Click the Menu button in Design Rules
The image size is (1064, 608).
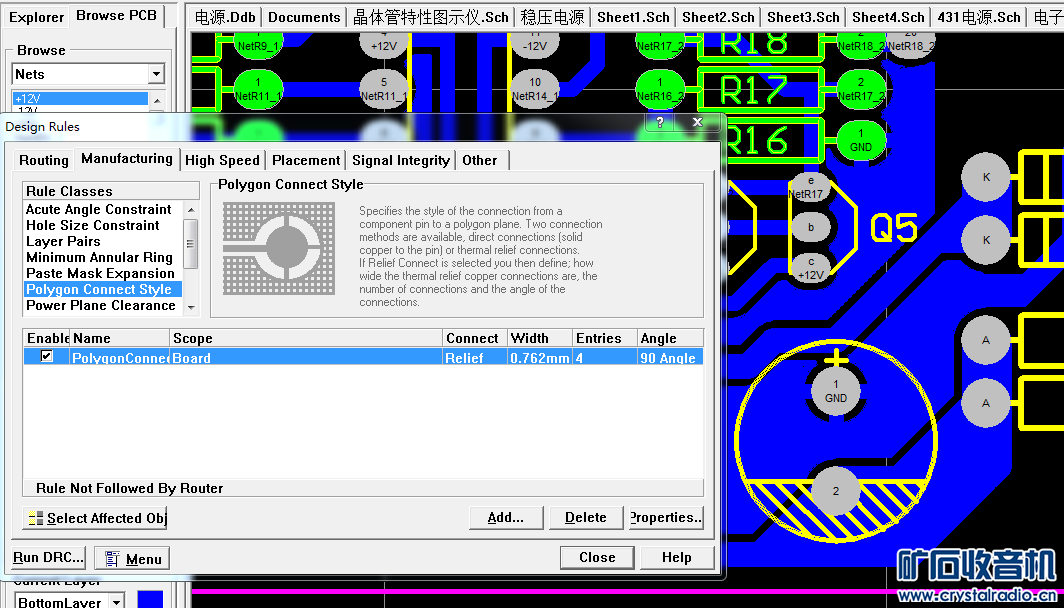131,559
